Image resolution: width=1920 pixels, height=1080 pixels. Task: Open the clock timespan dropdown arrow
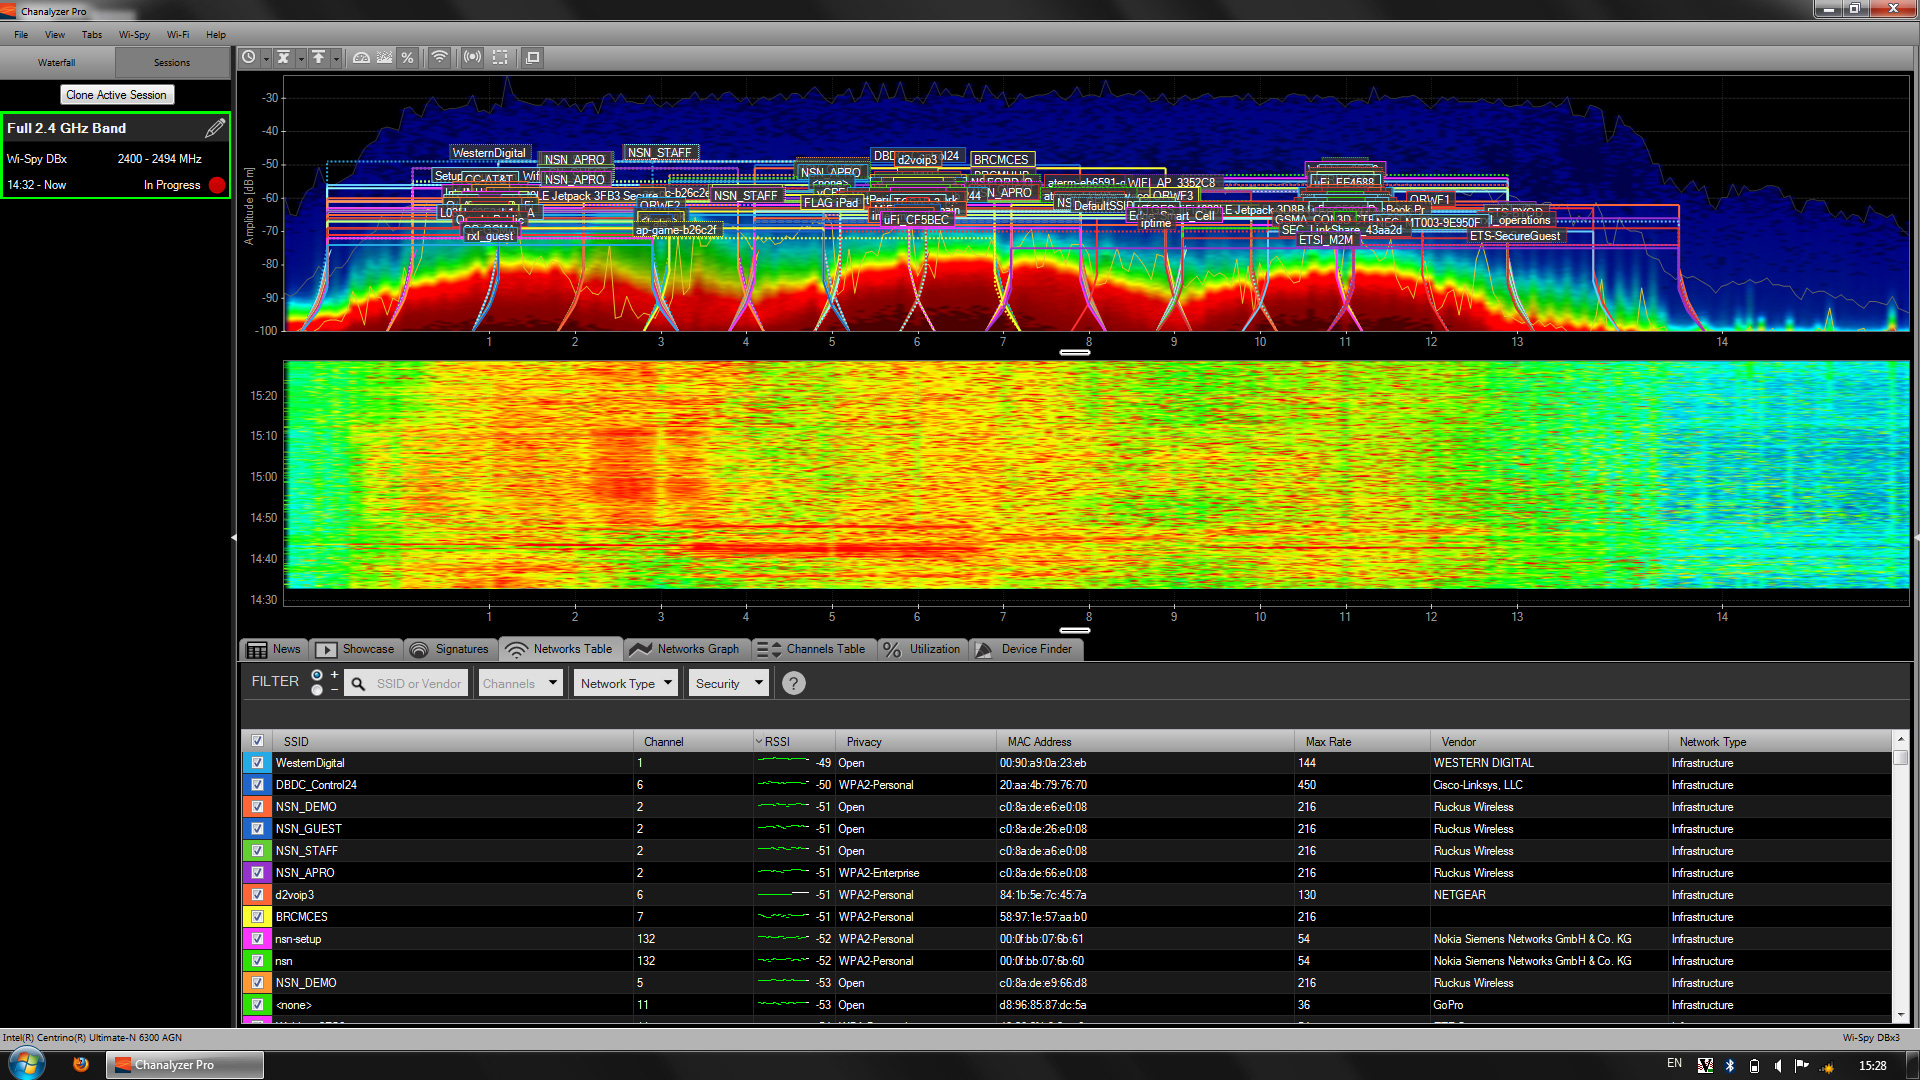(x=266, y=59)
